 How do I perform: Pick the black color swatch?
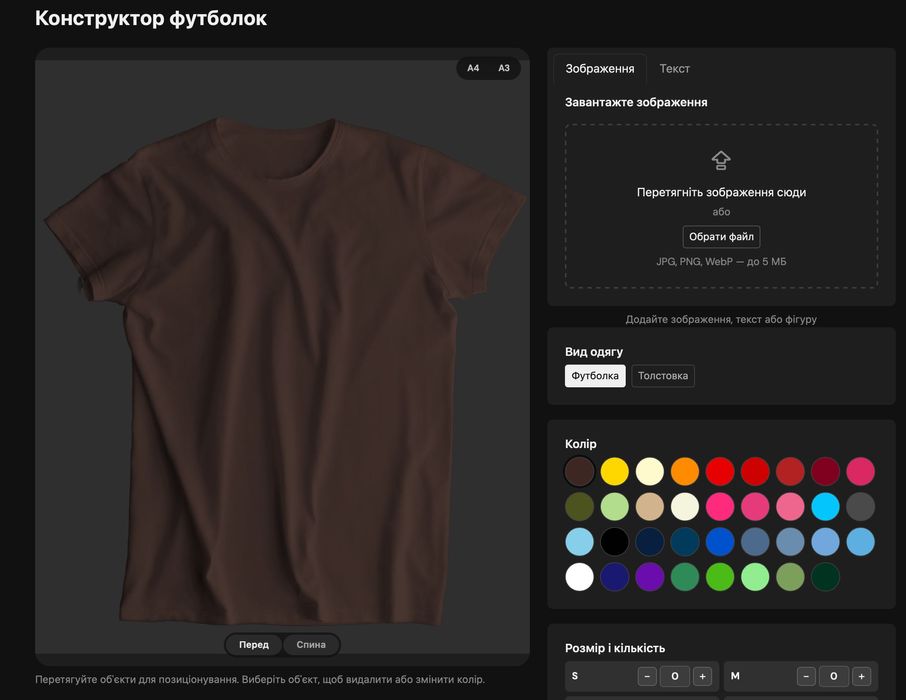coord(614,542)
